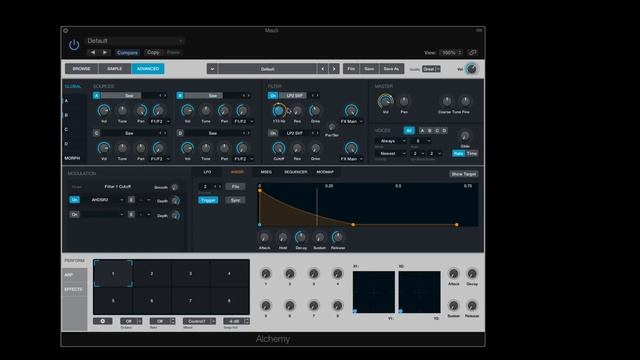Screen dimensions: 640x360
Task: Switch to the SIMPLE view
Action: [x=115, y=69]
